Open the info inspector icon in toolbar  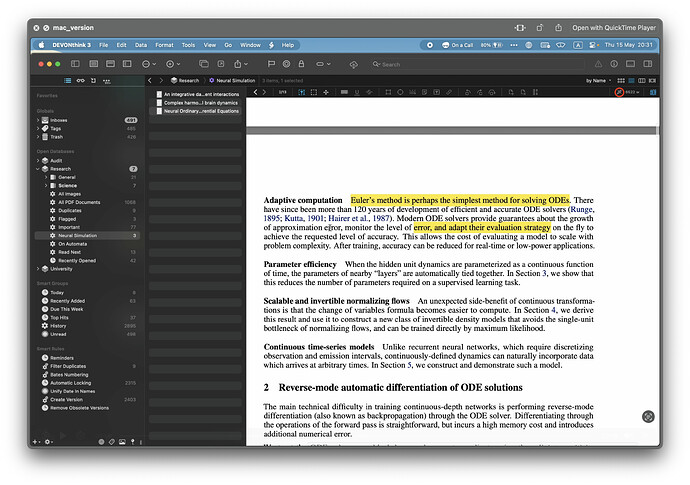[614, 64]
